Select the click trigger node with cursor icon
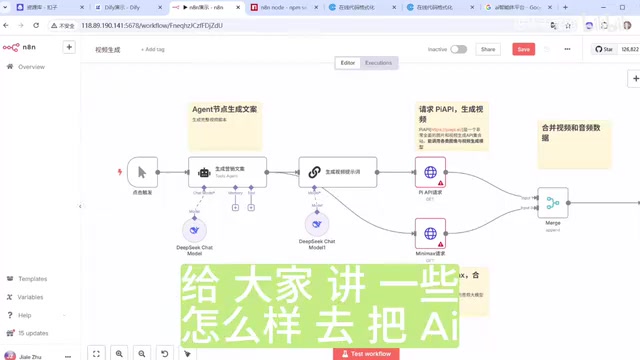The image size is (640, 360). coord(142,172)
